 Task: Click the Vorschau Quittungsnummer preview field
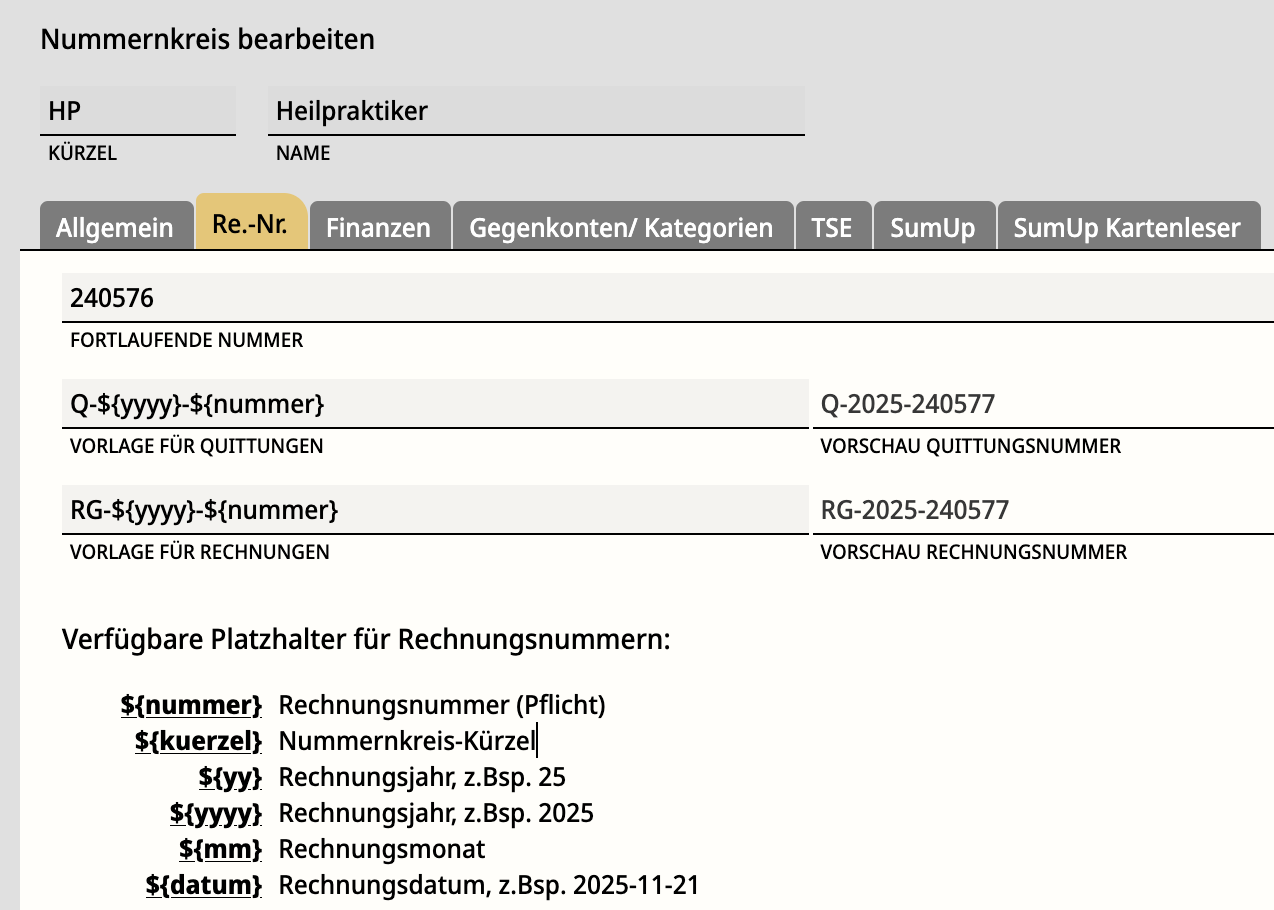pyautogui.click(x=1040, y=404)
